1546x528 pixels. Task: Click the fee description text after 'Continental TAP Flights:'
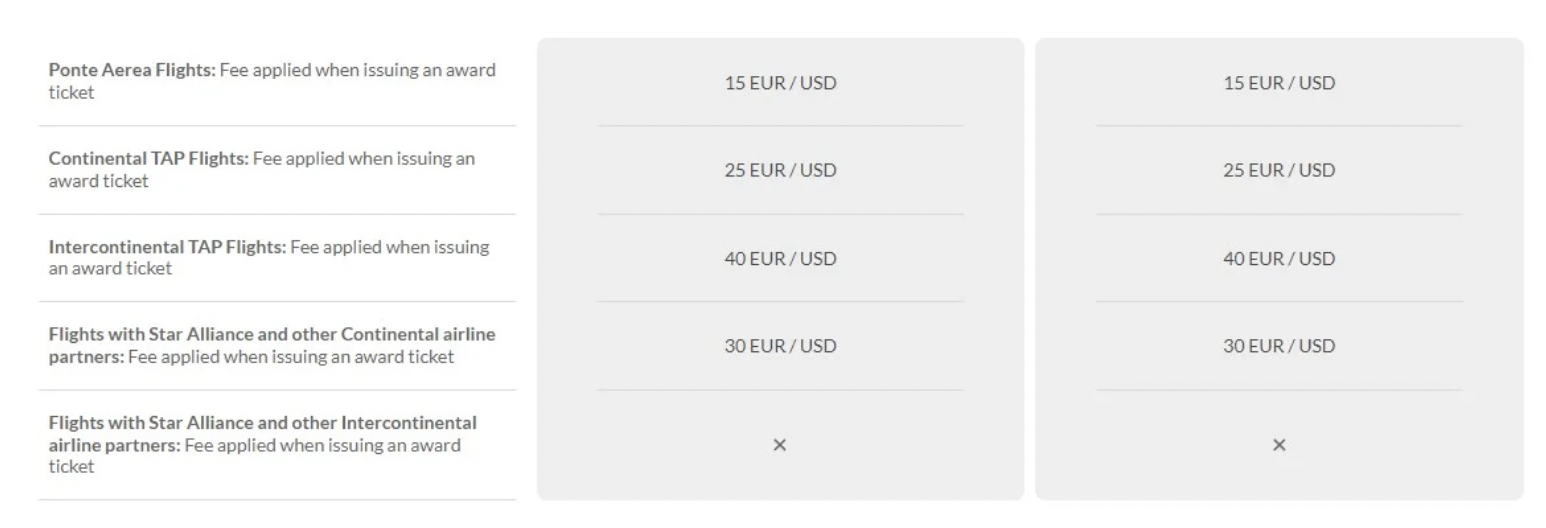point(363,159)
